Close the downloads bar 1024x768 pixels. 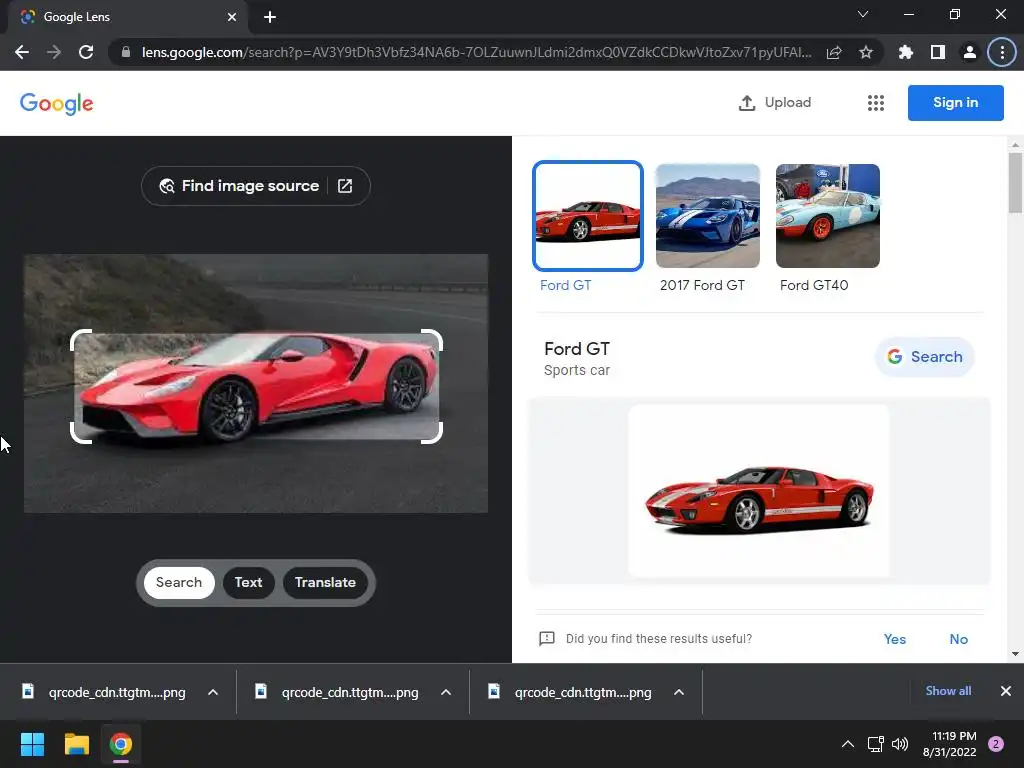[1006, 691]
